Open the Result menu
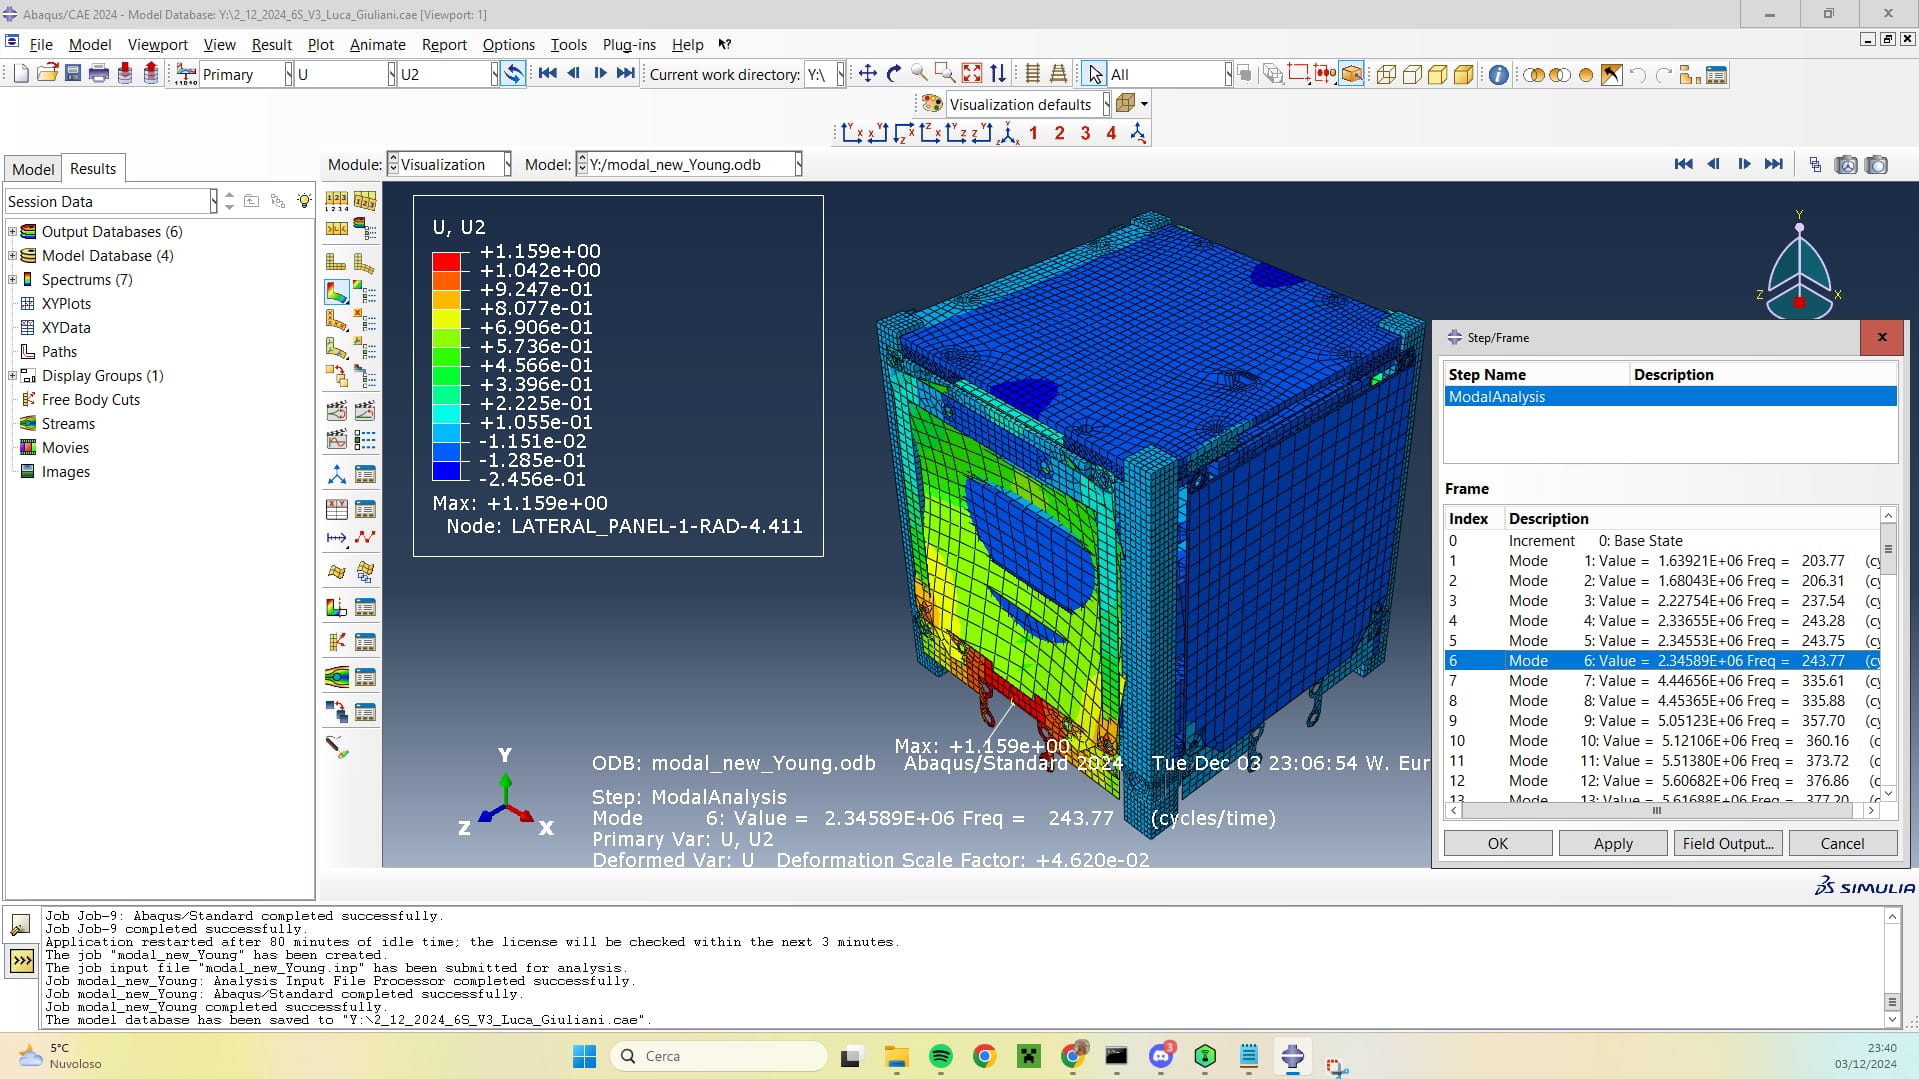Image resolution: width=1919 pixels, height=1079 pixels. (271, 44)
